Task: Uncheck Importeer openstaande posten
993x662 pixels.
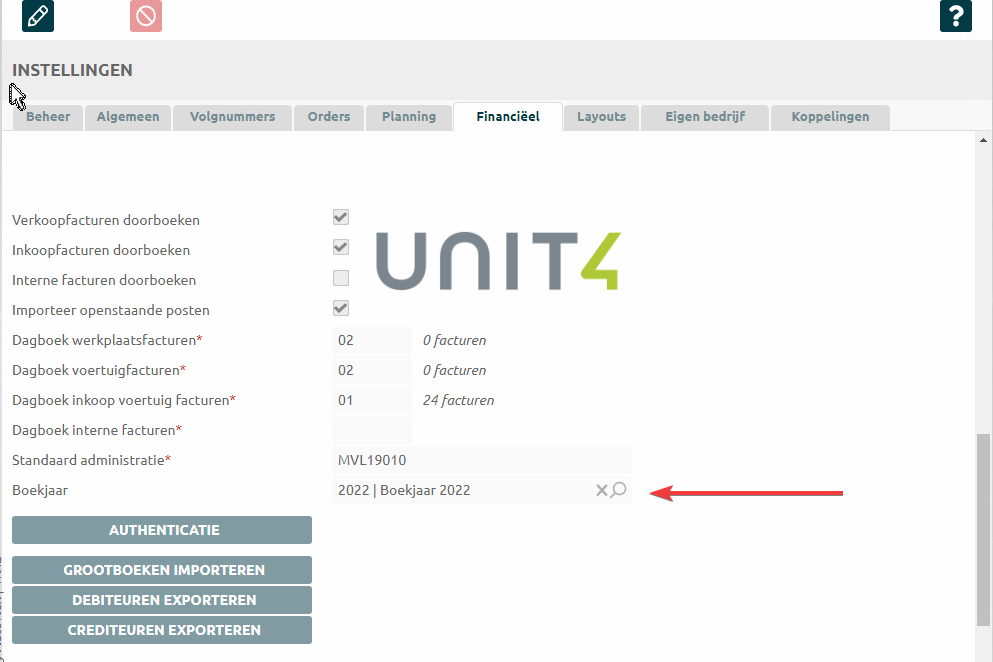Action: (x=341, y=308)
